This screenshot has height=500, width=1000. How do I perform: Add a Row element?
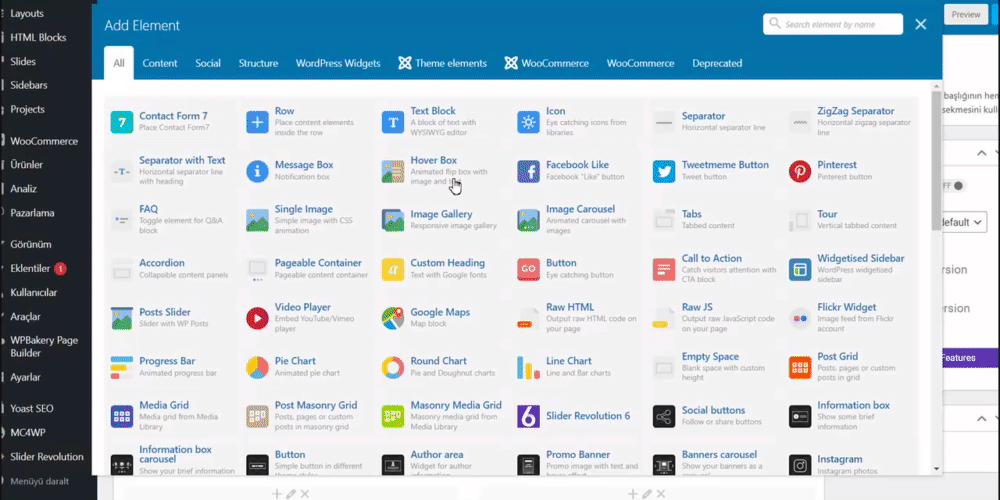[x=304, y=121]
